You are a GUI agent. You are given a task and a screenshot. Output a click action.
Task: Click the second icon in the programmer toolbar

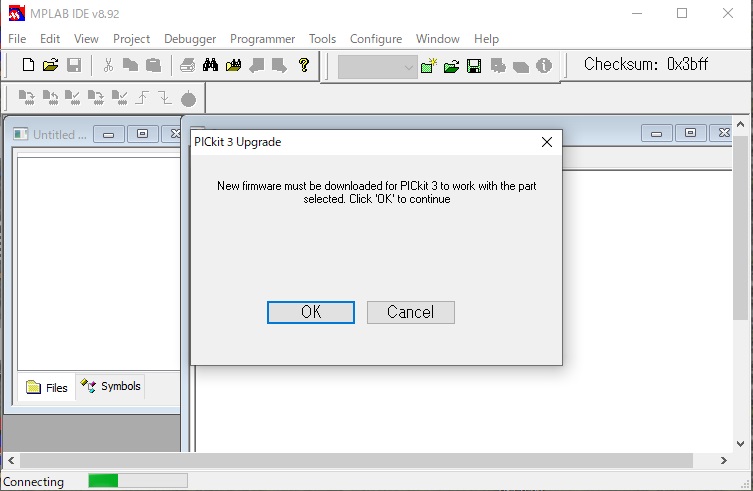[x=50, y=98]
